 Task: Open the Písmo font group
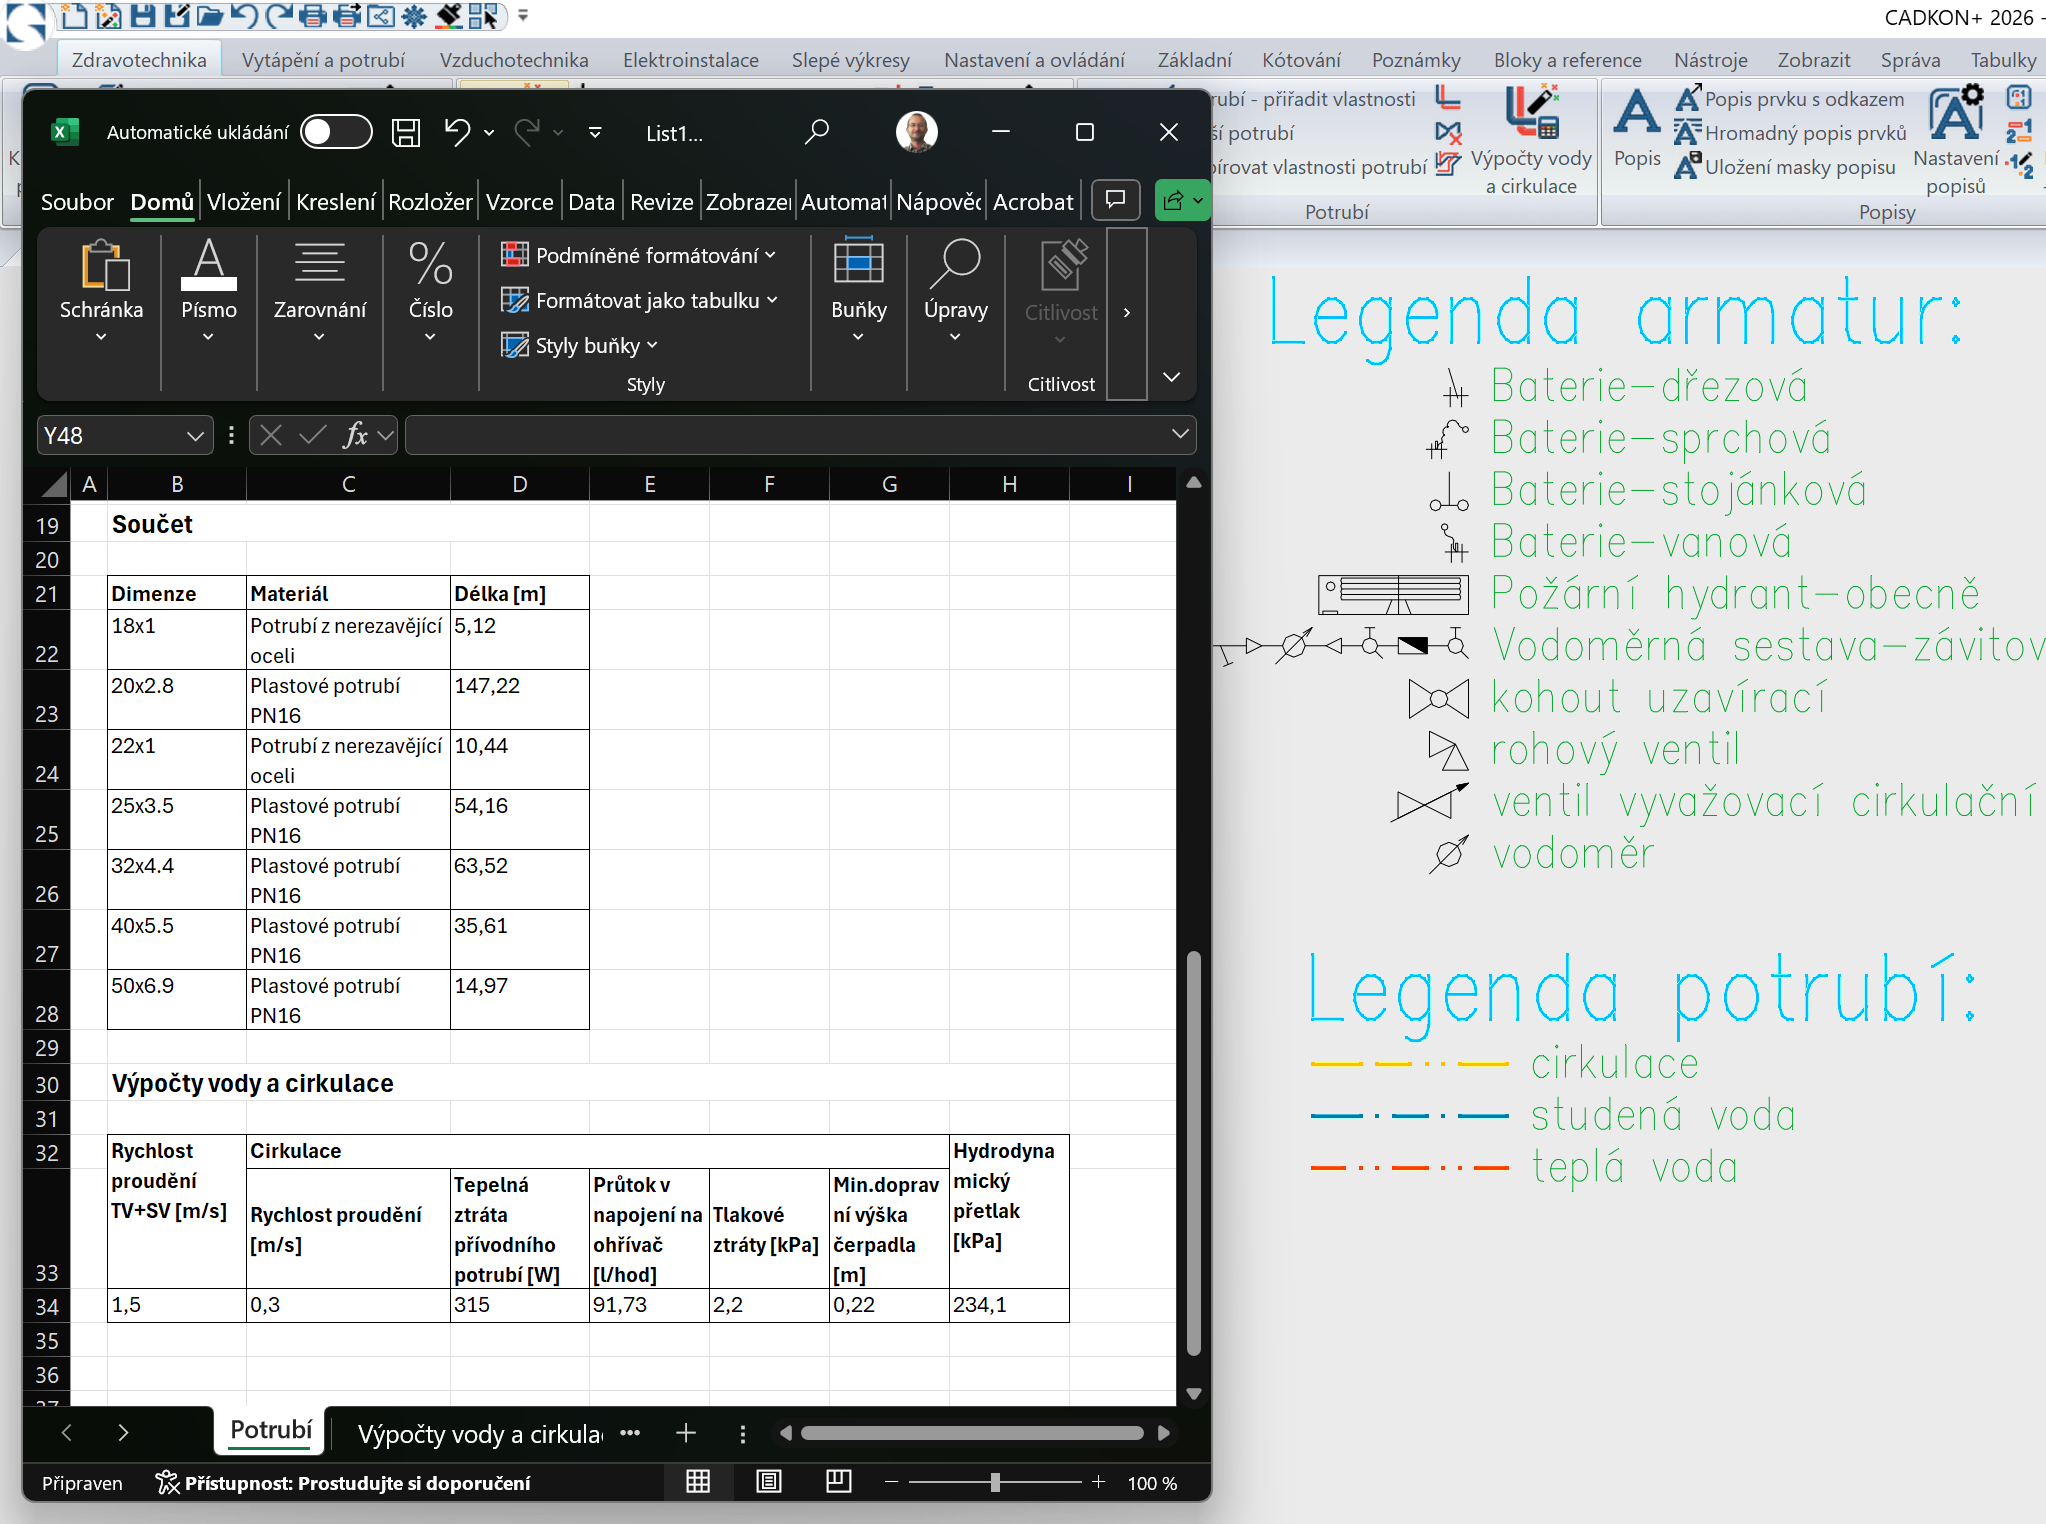point(209,292)
